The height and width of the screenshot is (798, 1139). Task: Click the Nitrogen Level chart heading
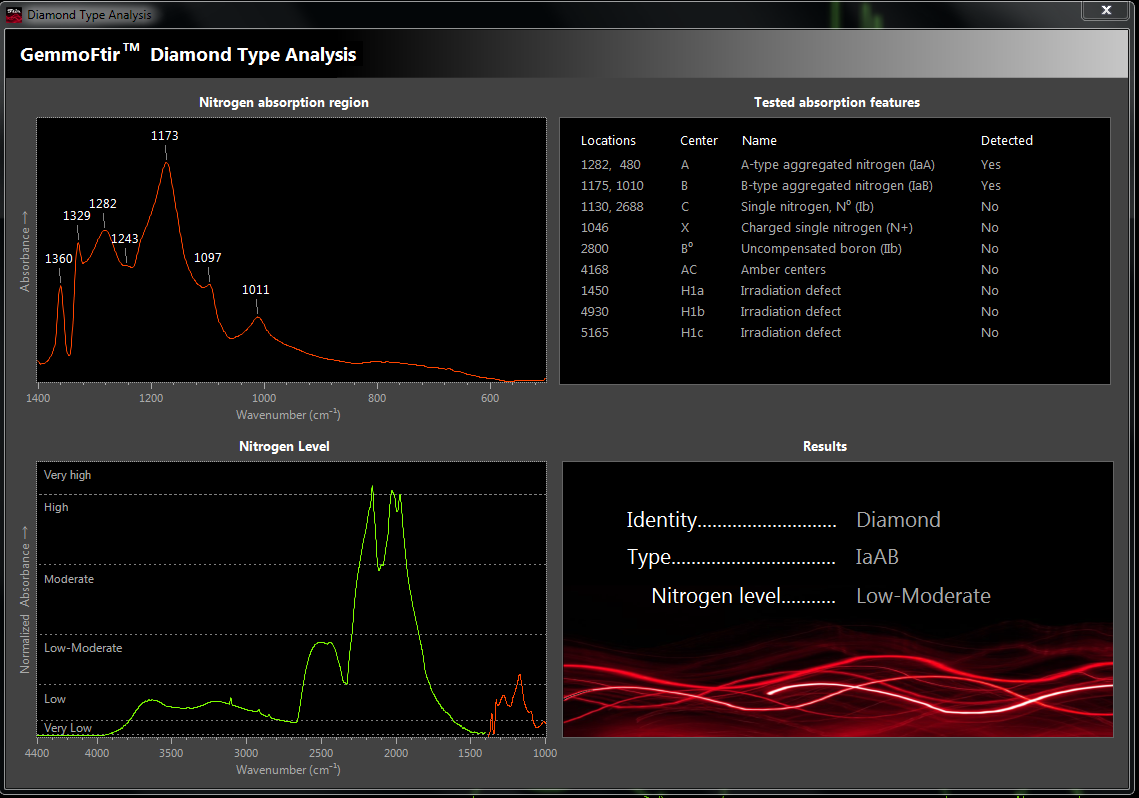(284, 447)
